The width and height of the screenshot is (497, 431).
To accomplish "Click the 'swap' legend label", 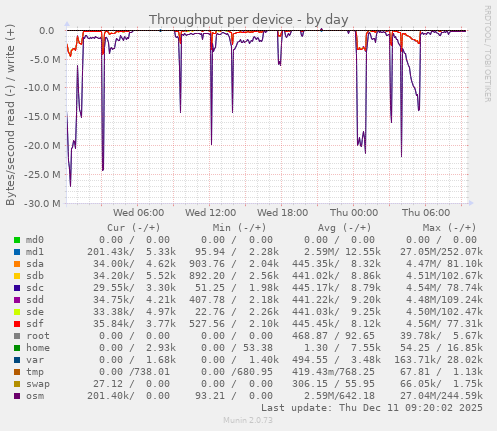I will [x=38, y=384].
